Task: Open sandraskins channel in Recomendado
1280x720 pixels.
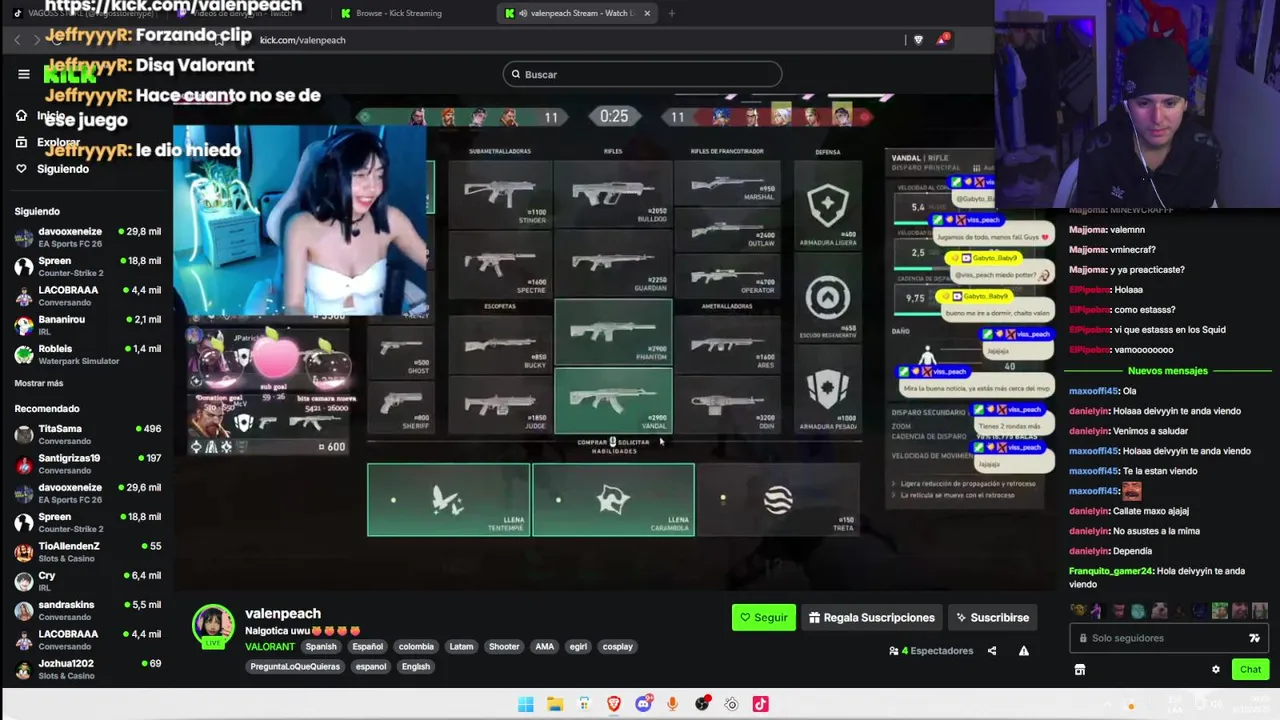Action: click(x=88, y=610)
